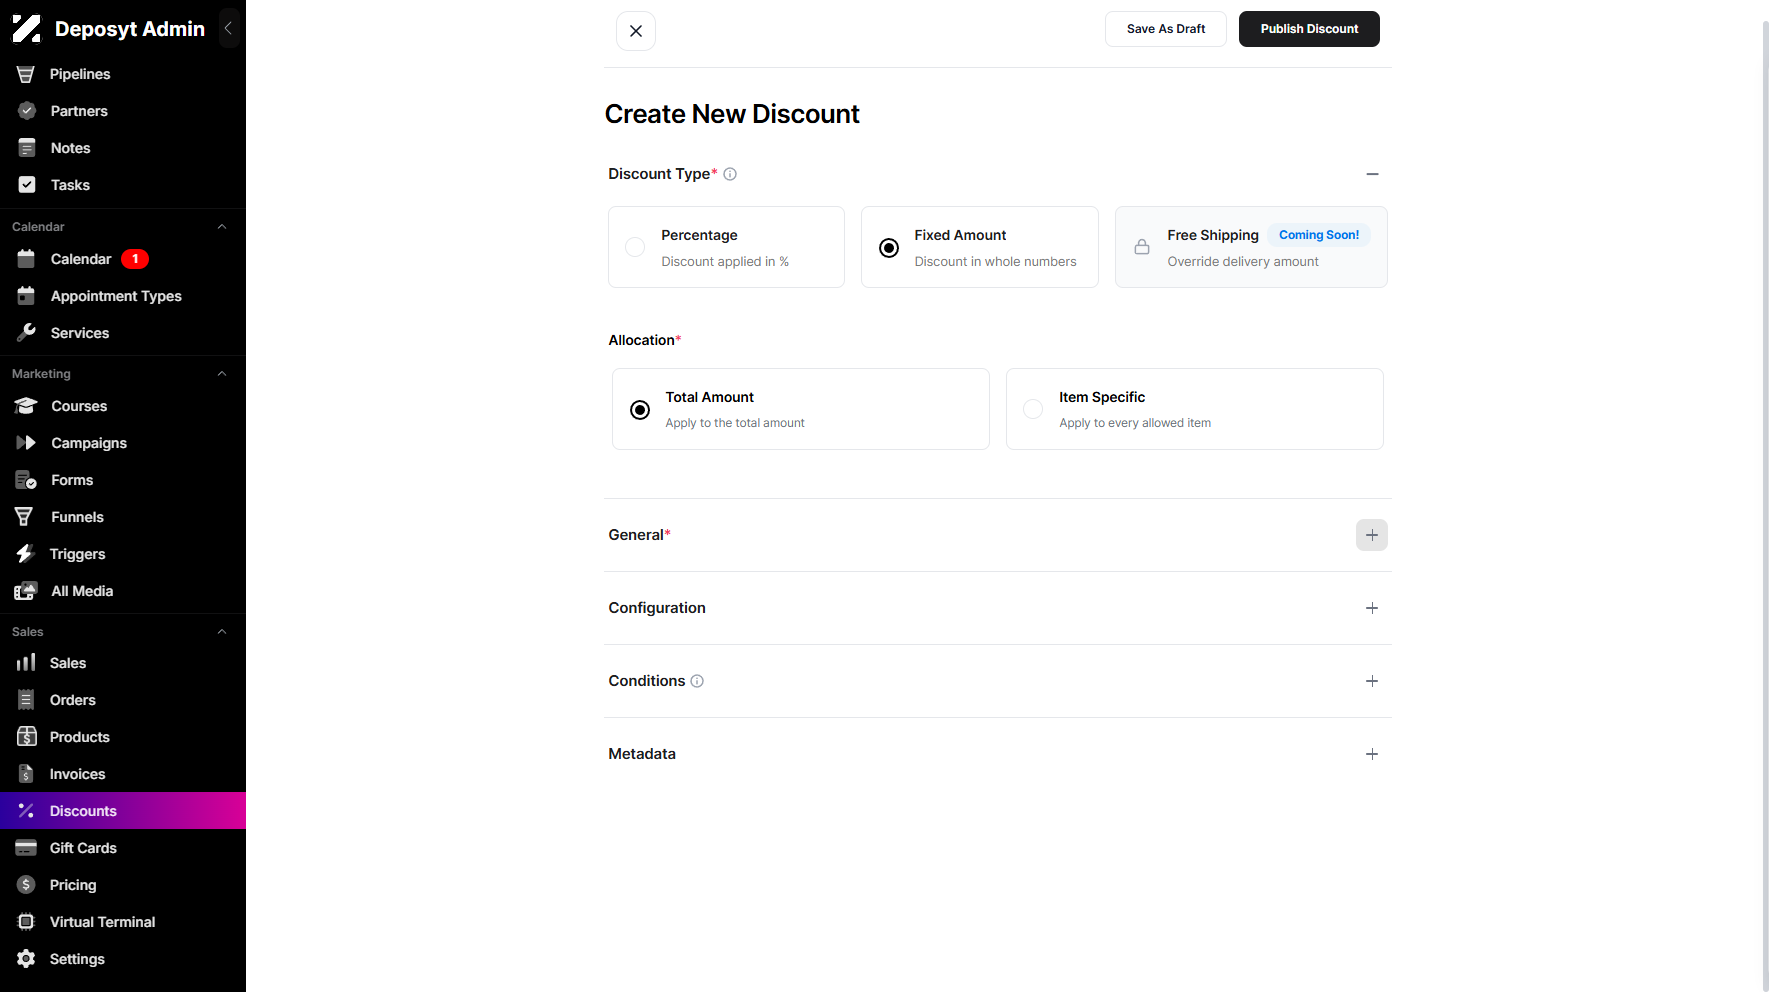1769x992 pixels.
Task: Collapse the Sales sidebar group
Action: point(222,632)
